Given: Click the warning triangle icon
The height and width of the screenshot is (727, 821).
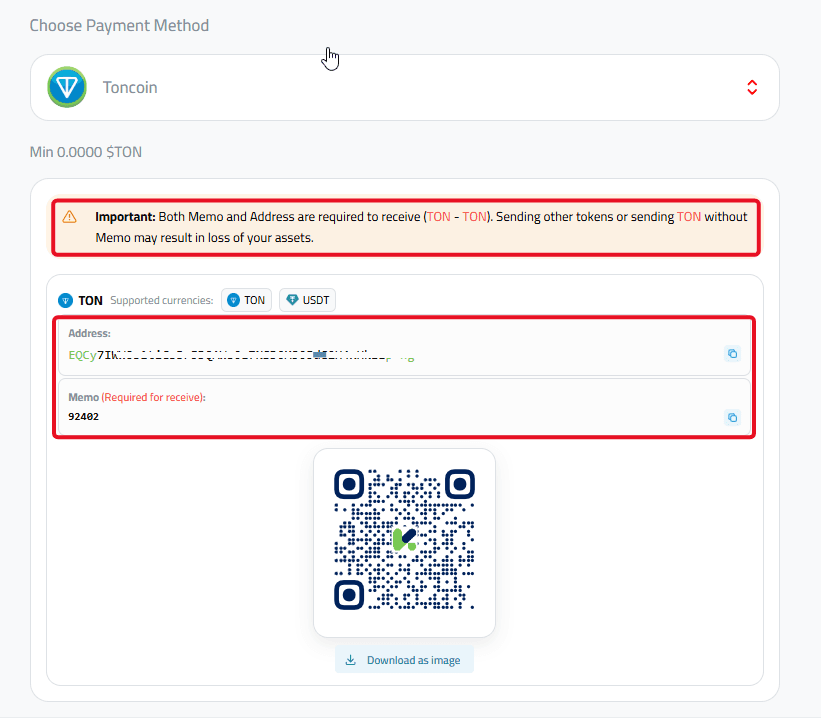Looking at the screenshot, I should 70,217.
